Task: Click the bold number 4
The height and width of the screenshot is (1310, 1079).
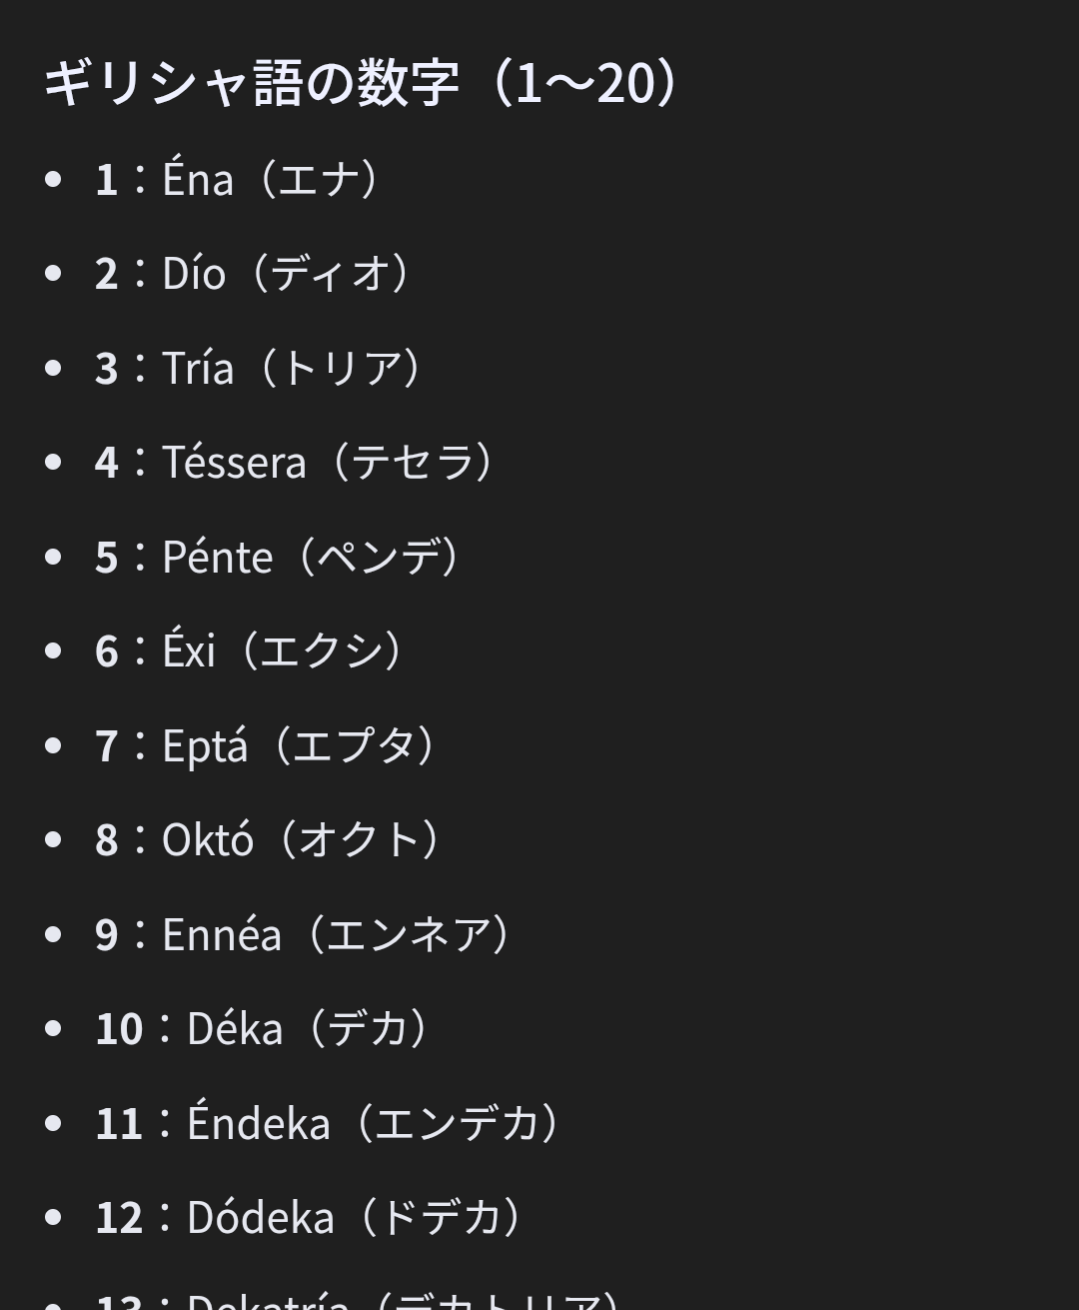Action: pyautogui.click(x=107, y=463)
